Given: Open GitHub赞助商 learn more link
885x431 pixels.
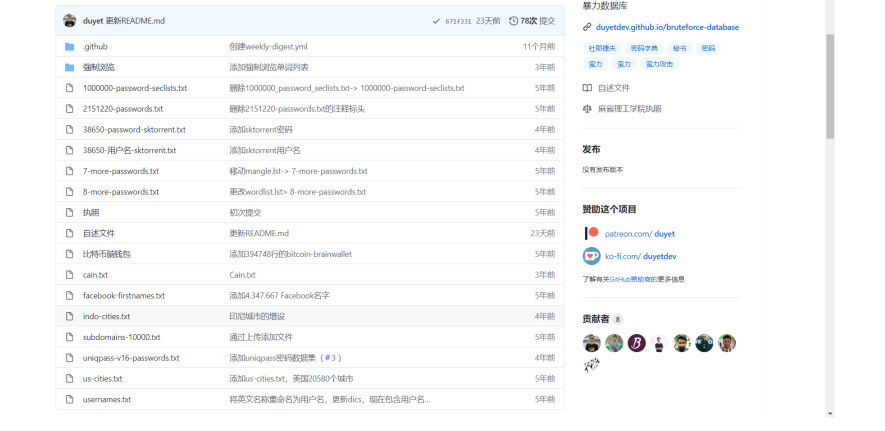Looking at the screenshot, I should pos(633,279).
